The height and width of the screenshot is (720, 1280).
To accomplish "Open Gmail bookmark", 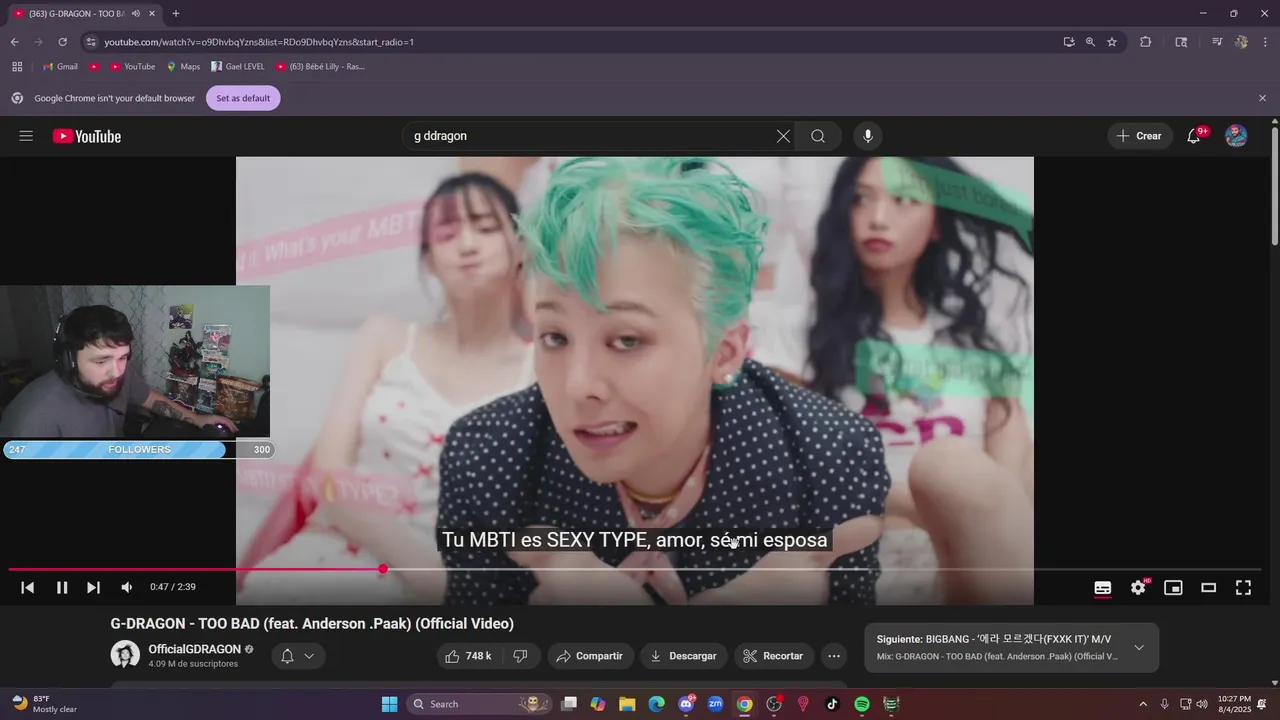I will pyautogui.click(x=60, y=67).
